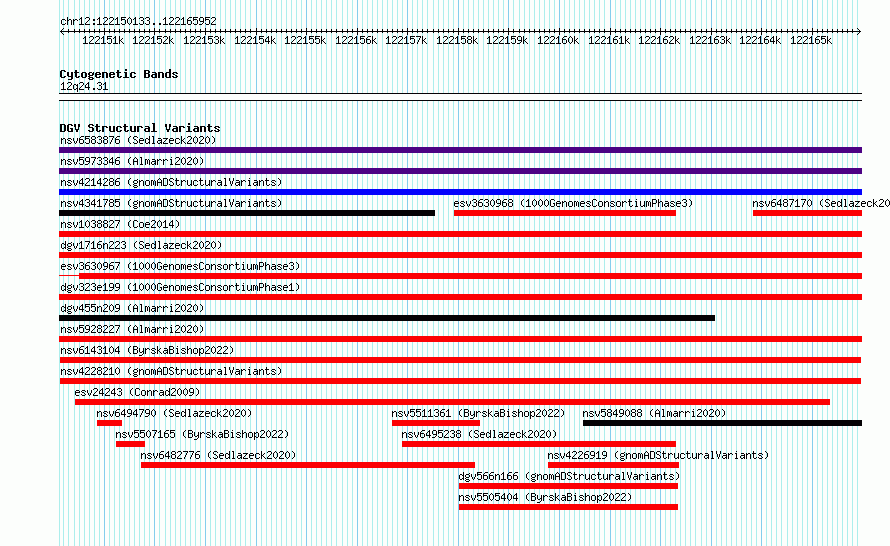
Task: Open esv3630967 (1000GenomesConsortiumPhase3) label
Action: [180, 266]
